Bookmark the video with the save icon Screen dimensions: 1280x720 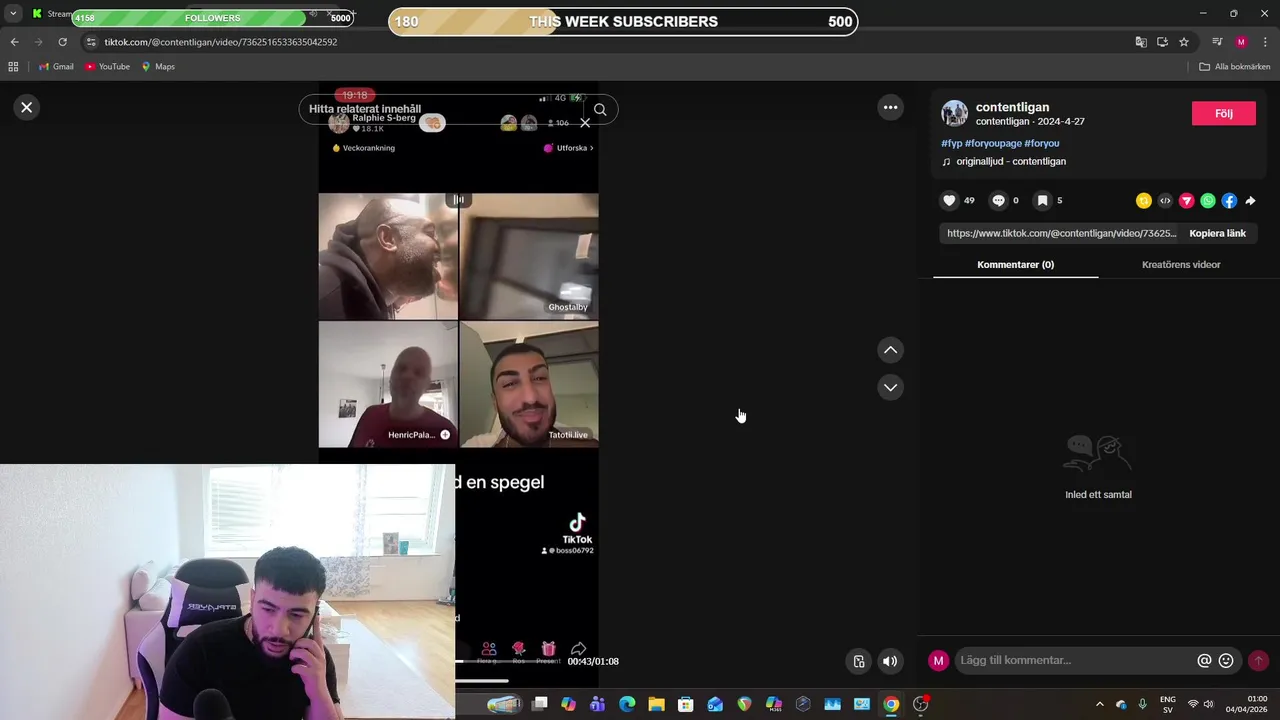click(x=1042, y=200)
